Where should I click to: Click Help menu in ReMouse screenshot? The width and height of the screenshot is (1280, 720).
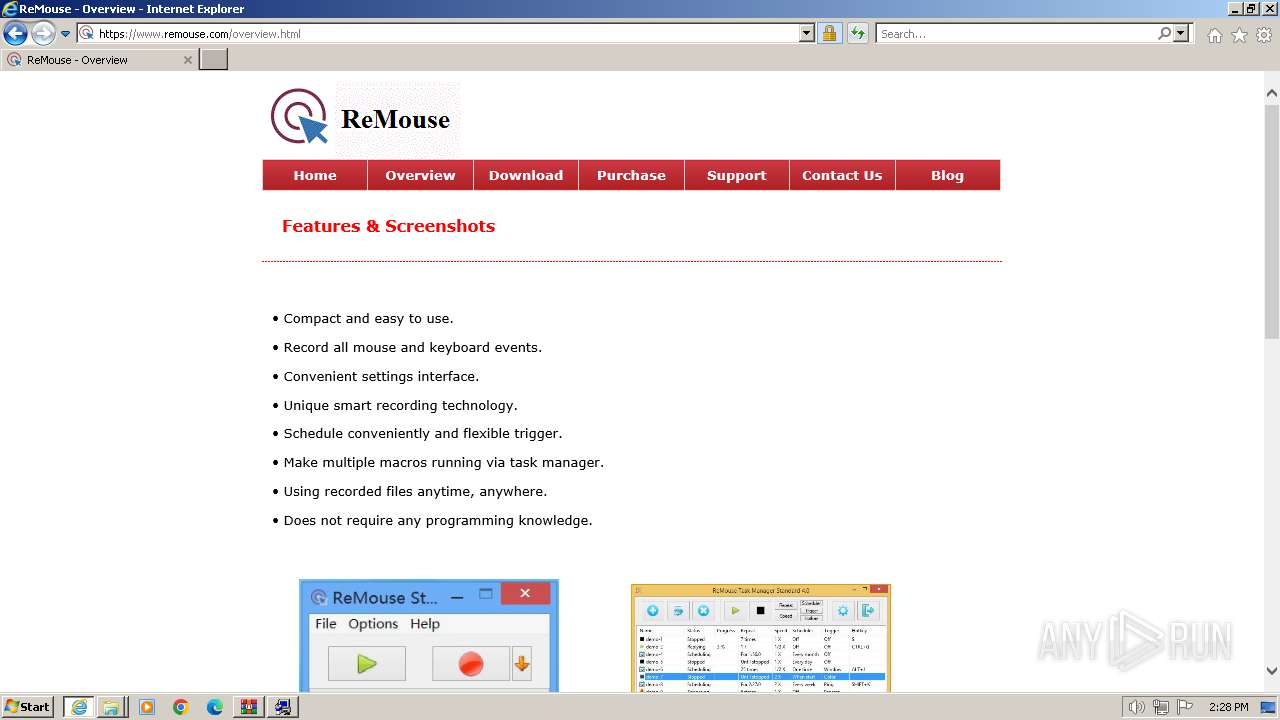tap(425, 623)
